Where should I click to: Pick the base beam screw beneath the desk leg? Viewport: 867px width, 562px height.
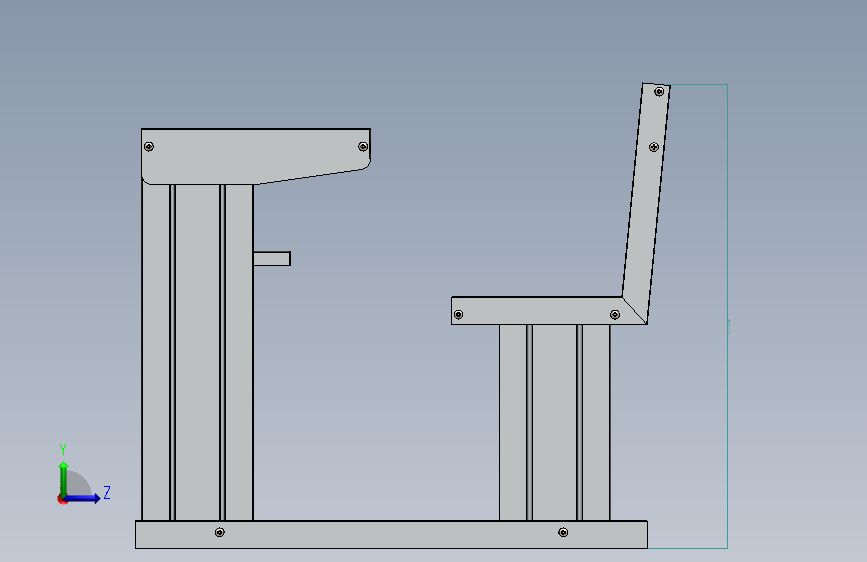(x=220, y=532)
